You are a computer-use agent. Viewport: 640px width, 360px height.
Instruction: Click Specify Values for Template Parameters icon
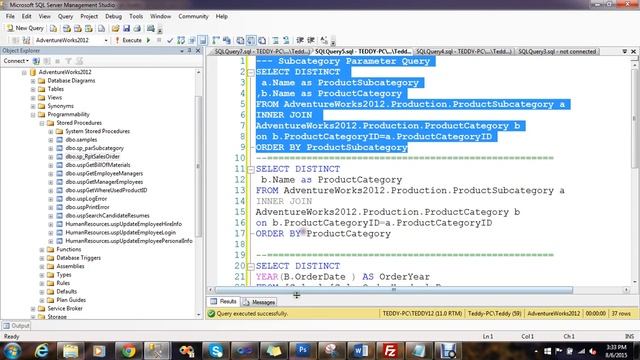point(324,40)
